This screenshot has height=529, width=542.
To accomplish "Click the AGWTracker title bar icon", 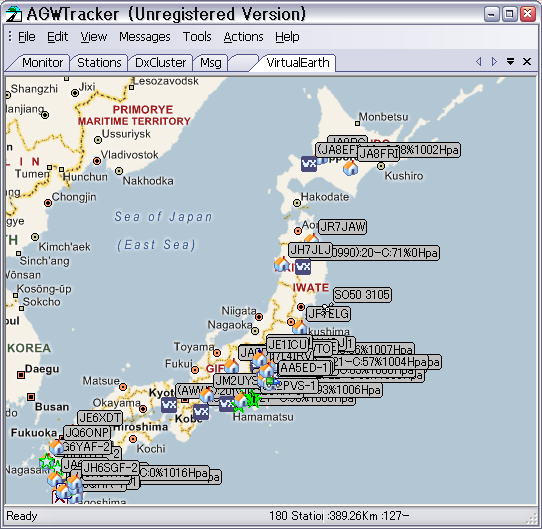I will [x=14, y=15].
